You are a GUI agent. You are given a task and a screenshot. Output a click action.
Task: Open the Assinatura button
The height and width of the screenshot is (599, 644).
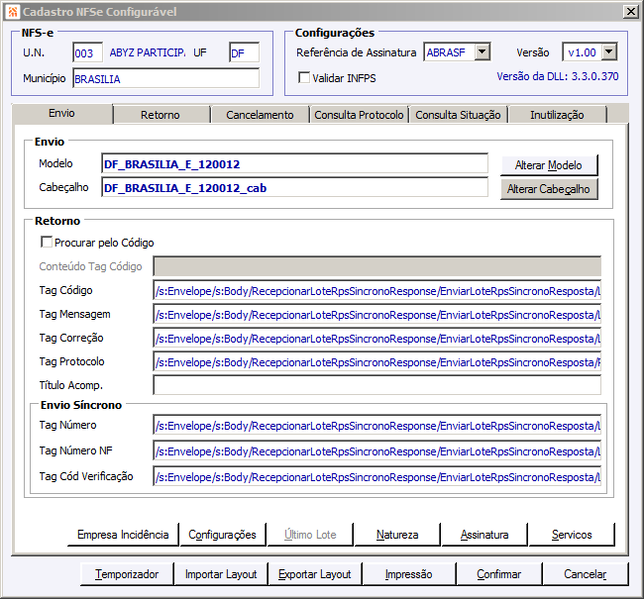(x=484, y=534)
